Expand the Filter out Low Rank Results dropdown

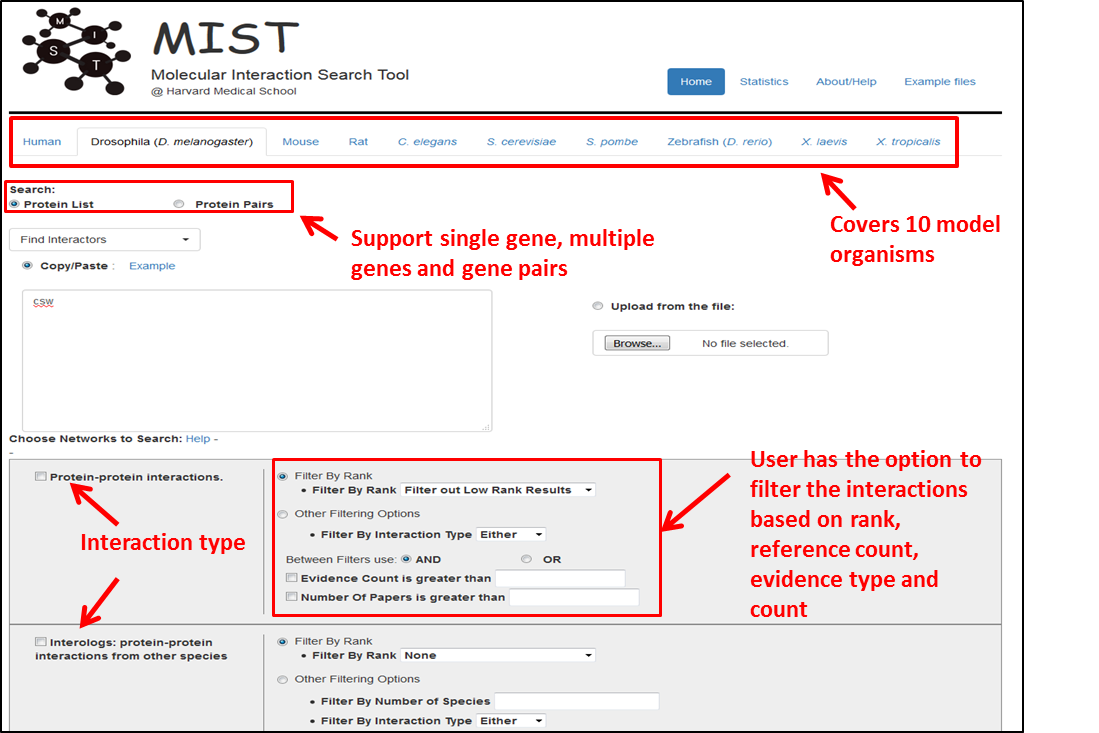point(497,490)
